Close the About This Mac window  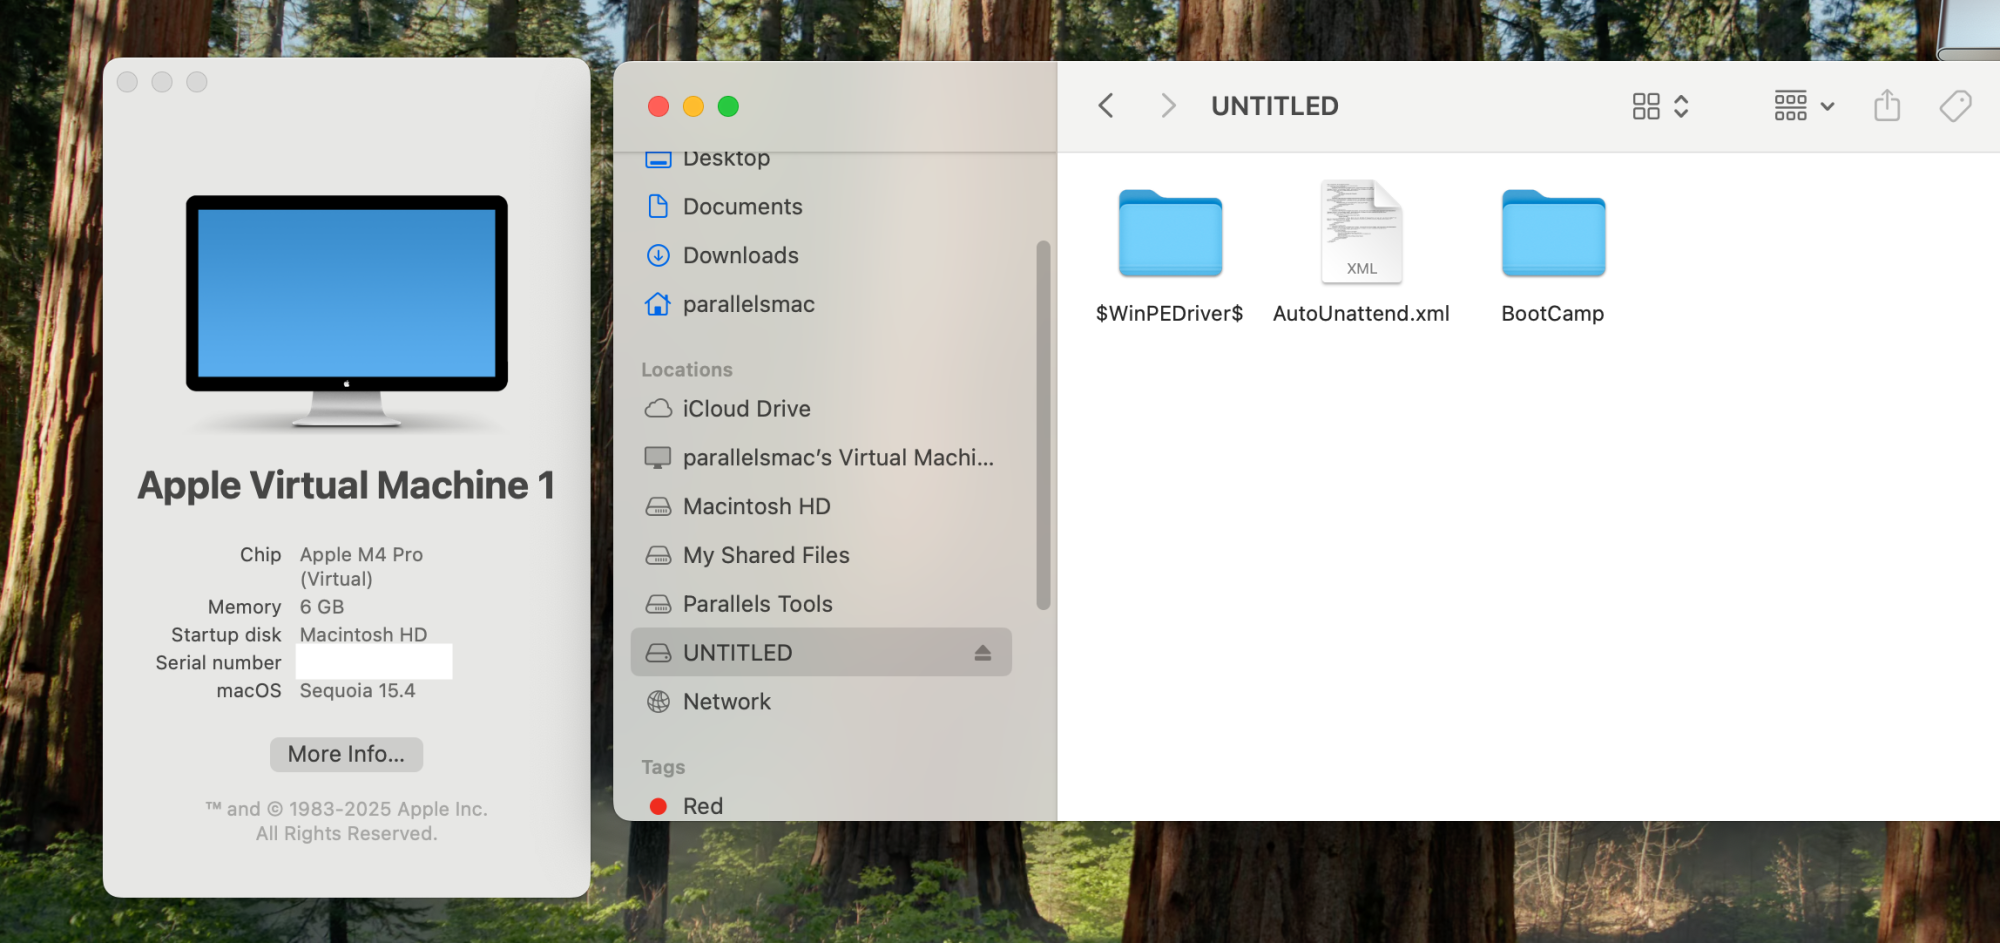tap(127, 82)
